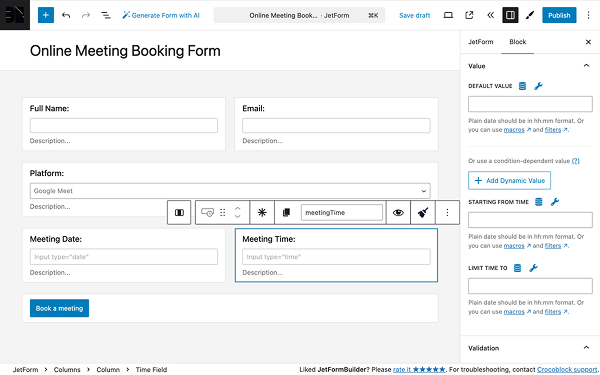Click the site logo at top-left
Viewport: 600px width, 375px height.
15,15
